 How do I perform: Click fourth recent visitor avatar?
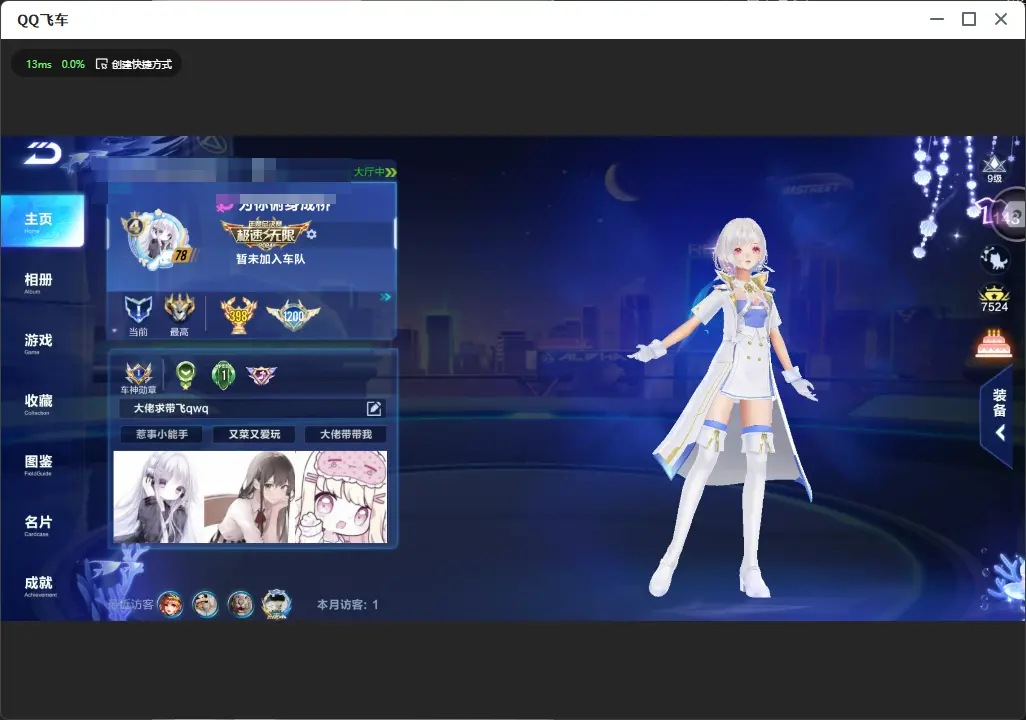coord(276,604)
